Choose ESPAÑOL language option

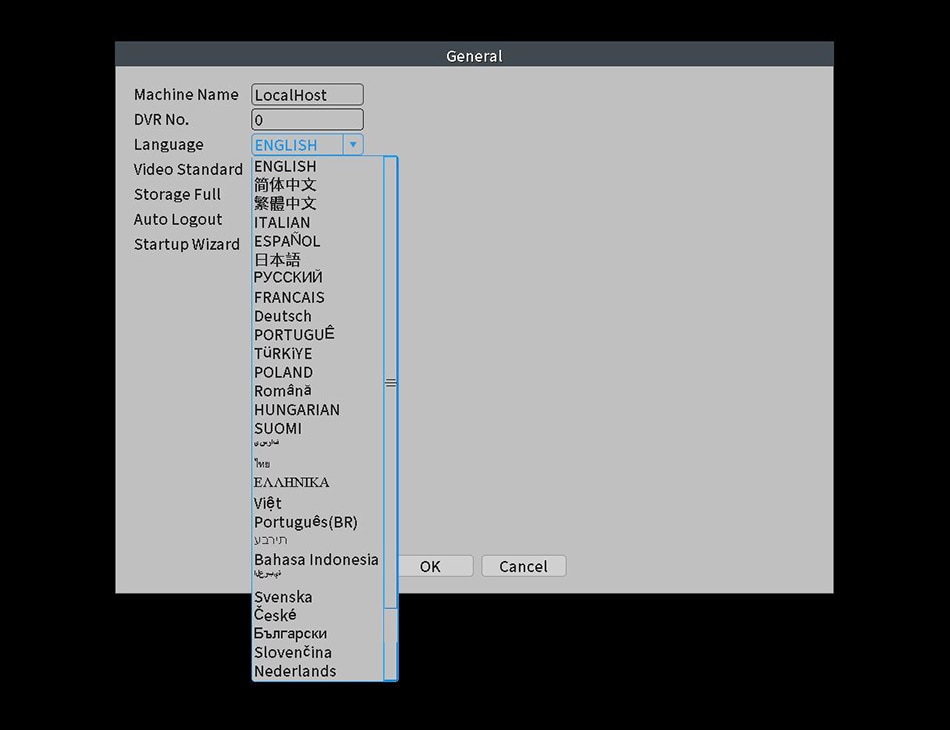click(x=287, y=241)
